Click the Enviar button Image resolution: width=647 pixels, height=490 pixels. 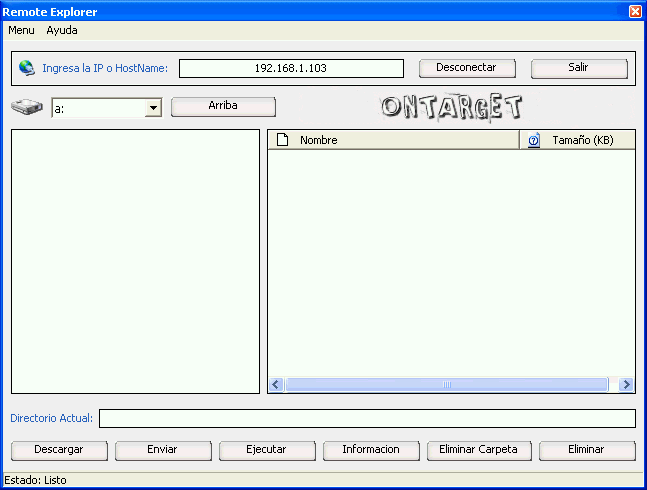coord(163,450)
